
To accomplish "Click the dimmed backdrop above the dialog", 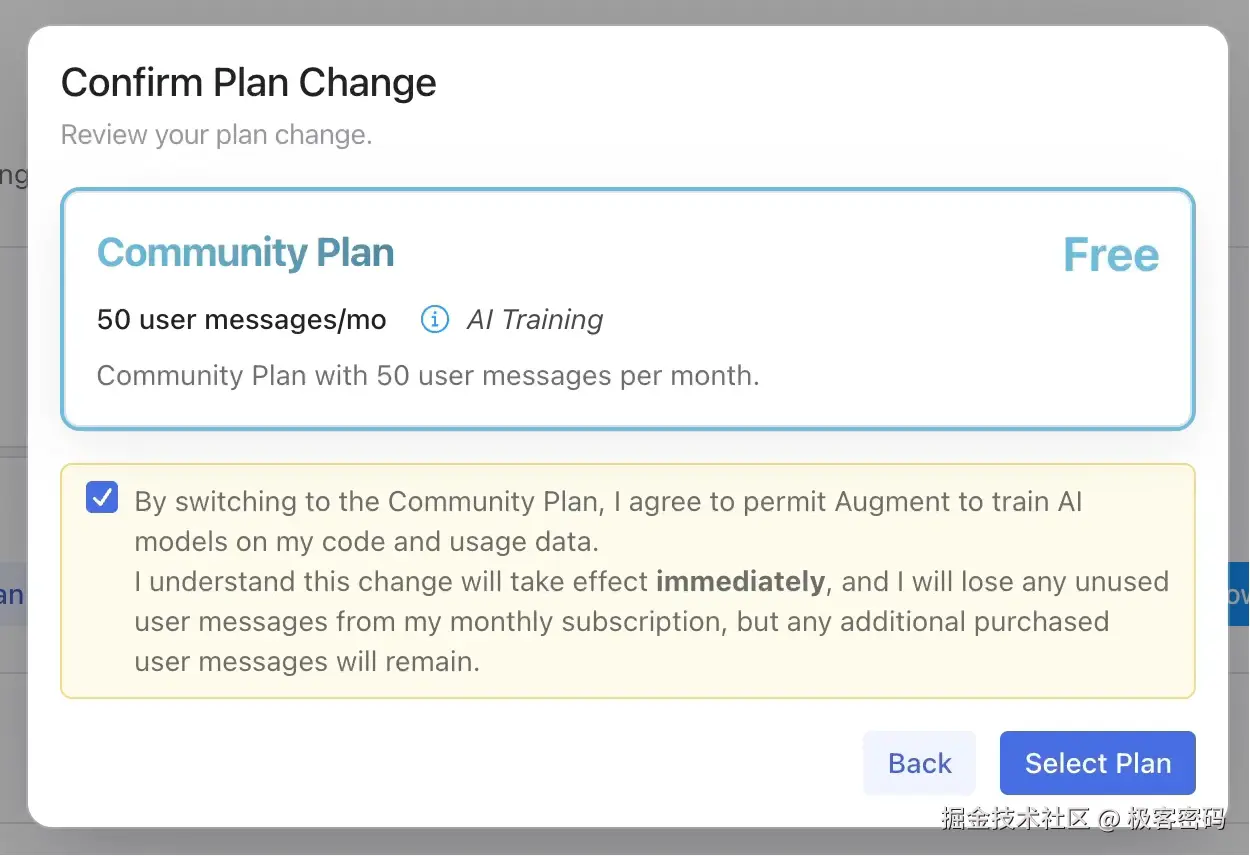I will (625, 11).
